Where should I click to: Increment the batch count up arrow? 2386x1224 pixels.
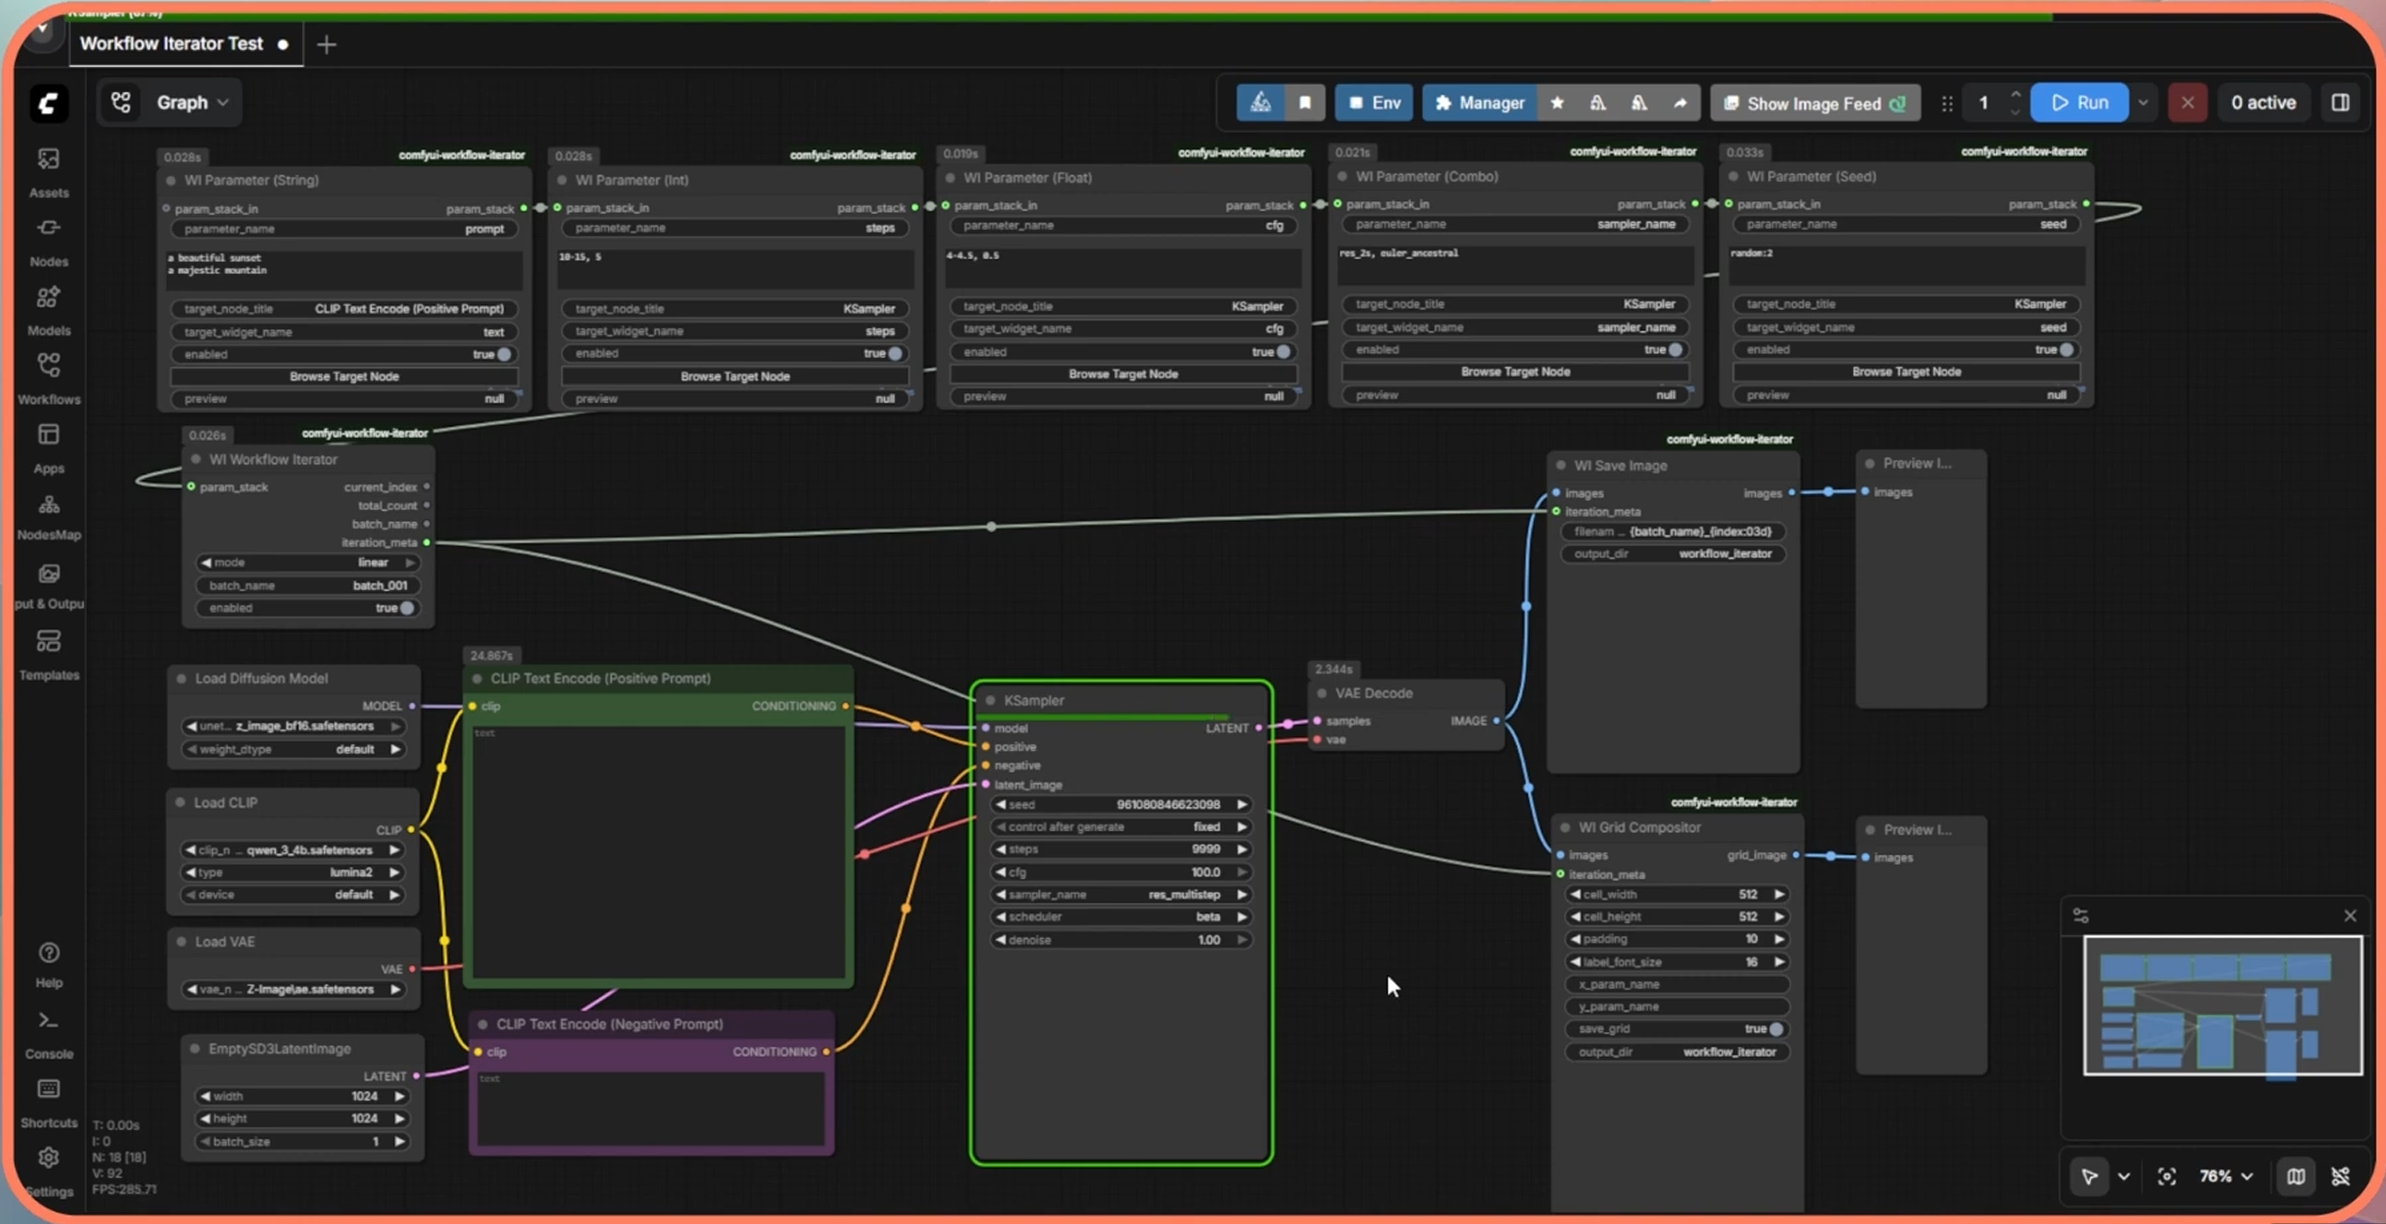click(2014, 95)
